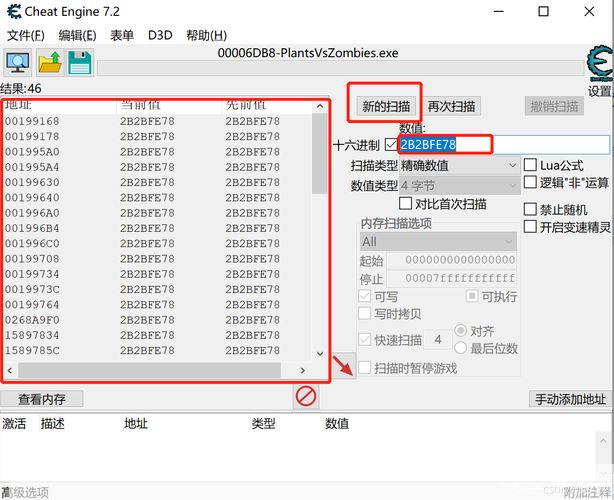614x500 pixels.
Task: Click the 类型 column header in table
Action: pos(263,424)
